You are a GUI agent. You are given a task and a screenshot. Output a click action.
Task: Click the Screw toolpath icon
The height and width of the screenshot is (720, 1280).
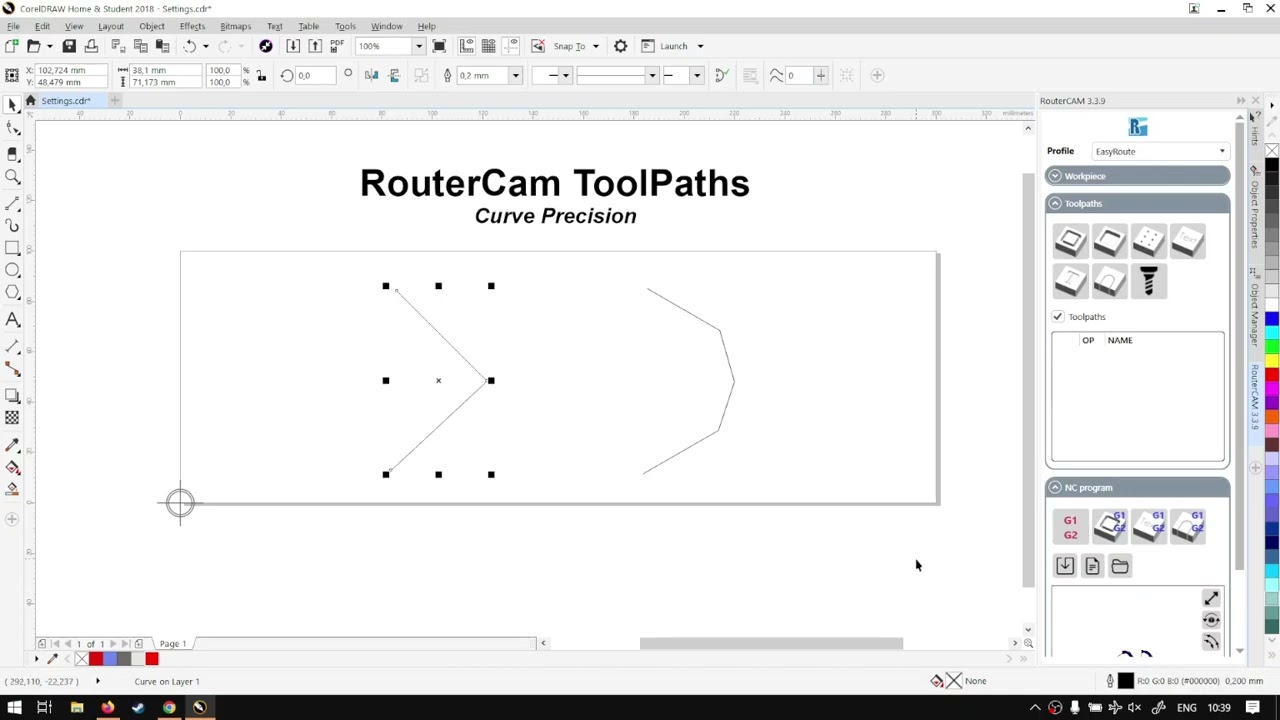coord(1148,282)
